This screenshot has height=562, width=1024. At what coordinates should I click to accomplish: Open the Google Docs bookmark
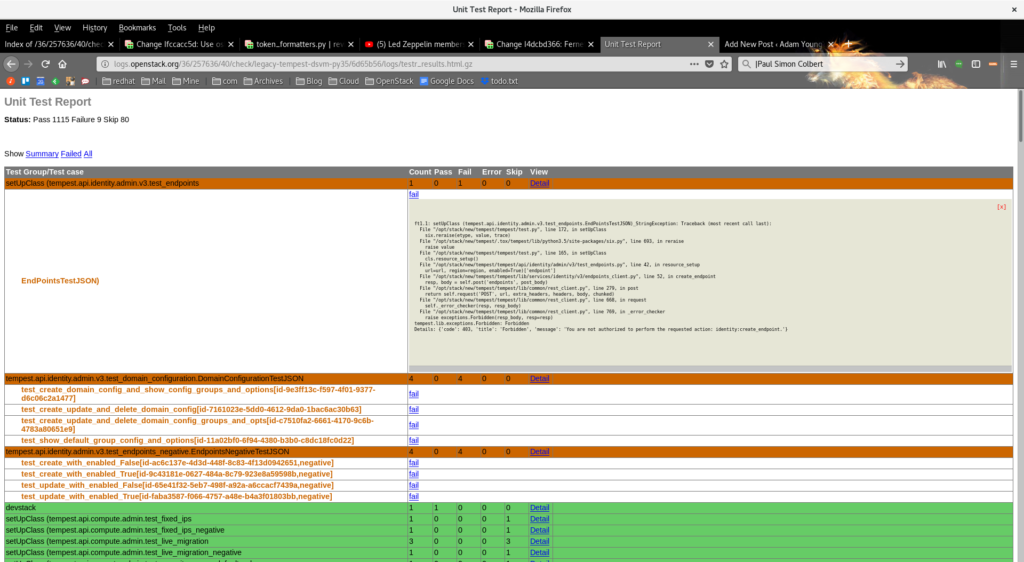pos(447,82)
